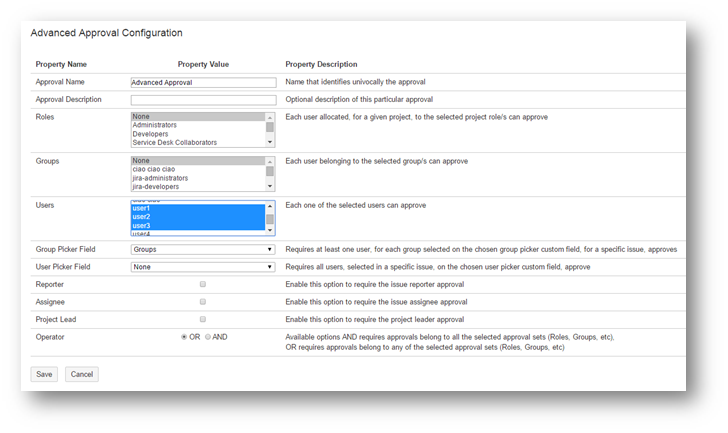Viewport: 728px width, 433px height.
Task: Tick the Project Lead checkbox
Action: (x=203, y=319)
